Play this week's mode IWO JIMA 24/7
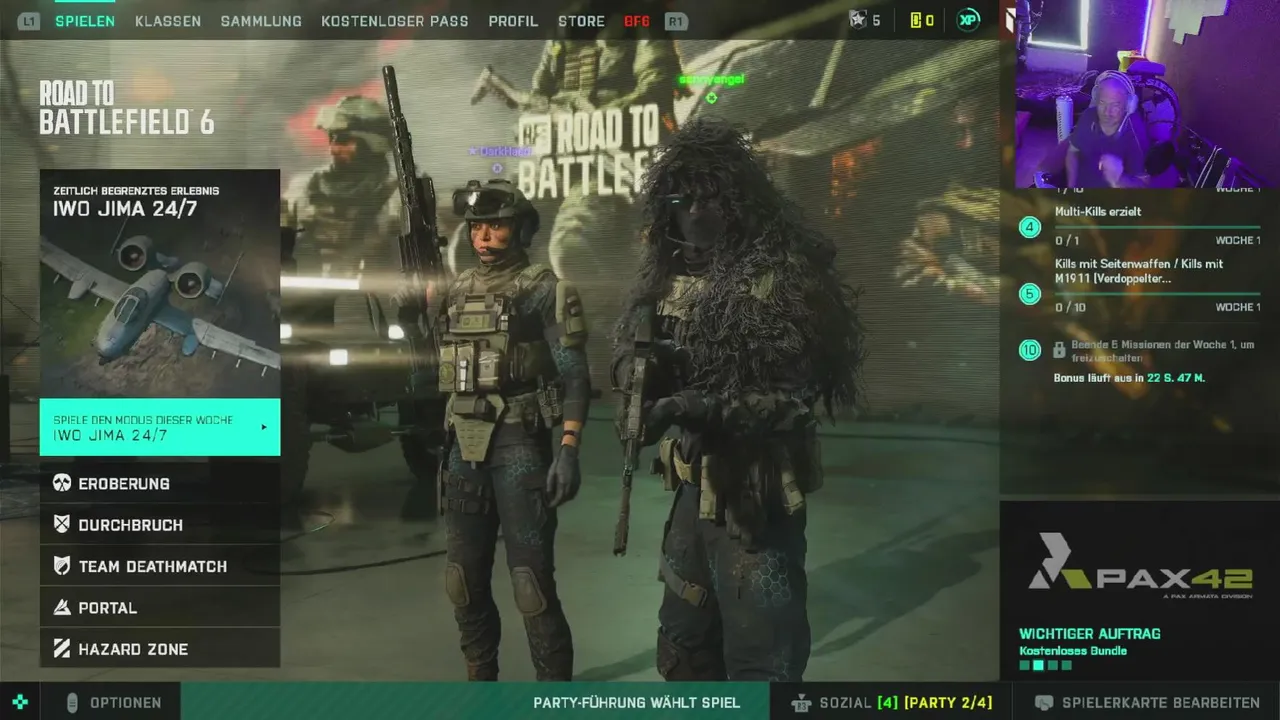 pyautogui.click(x=160, y=427)
